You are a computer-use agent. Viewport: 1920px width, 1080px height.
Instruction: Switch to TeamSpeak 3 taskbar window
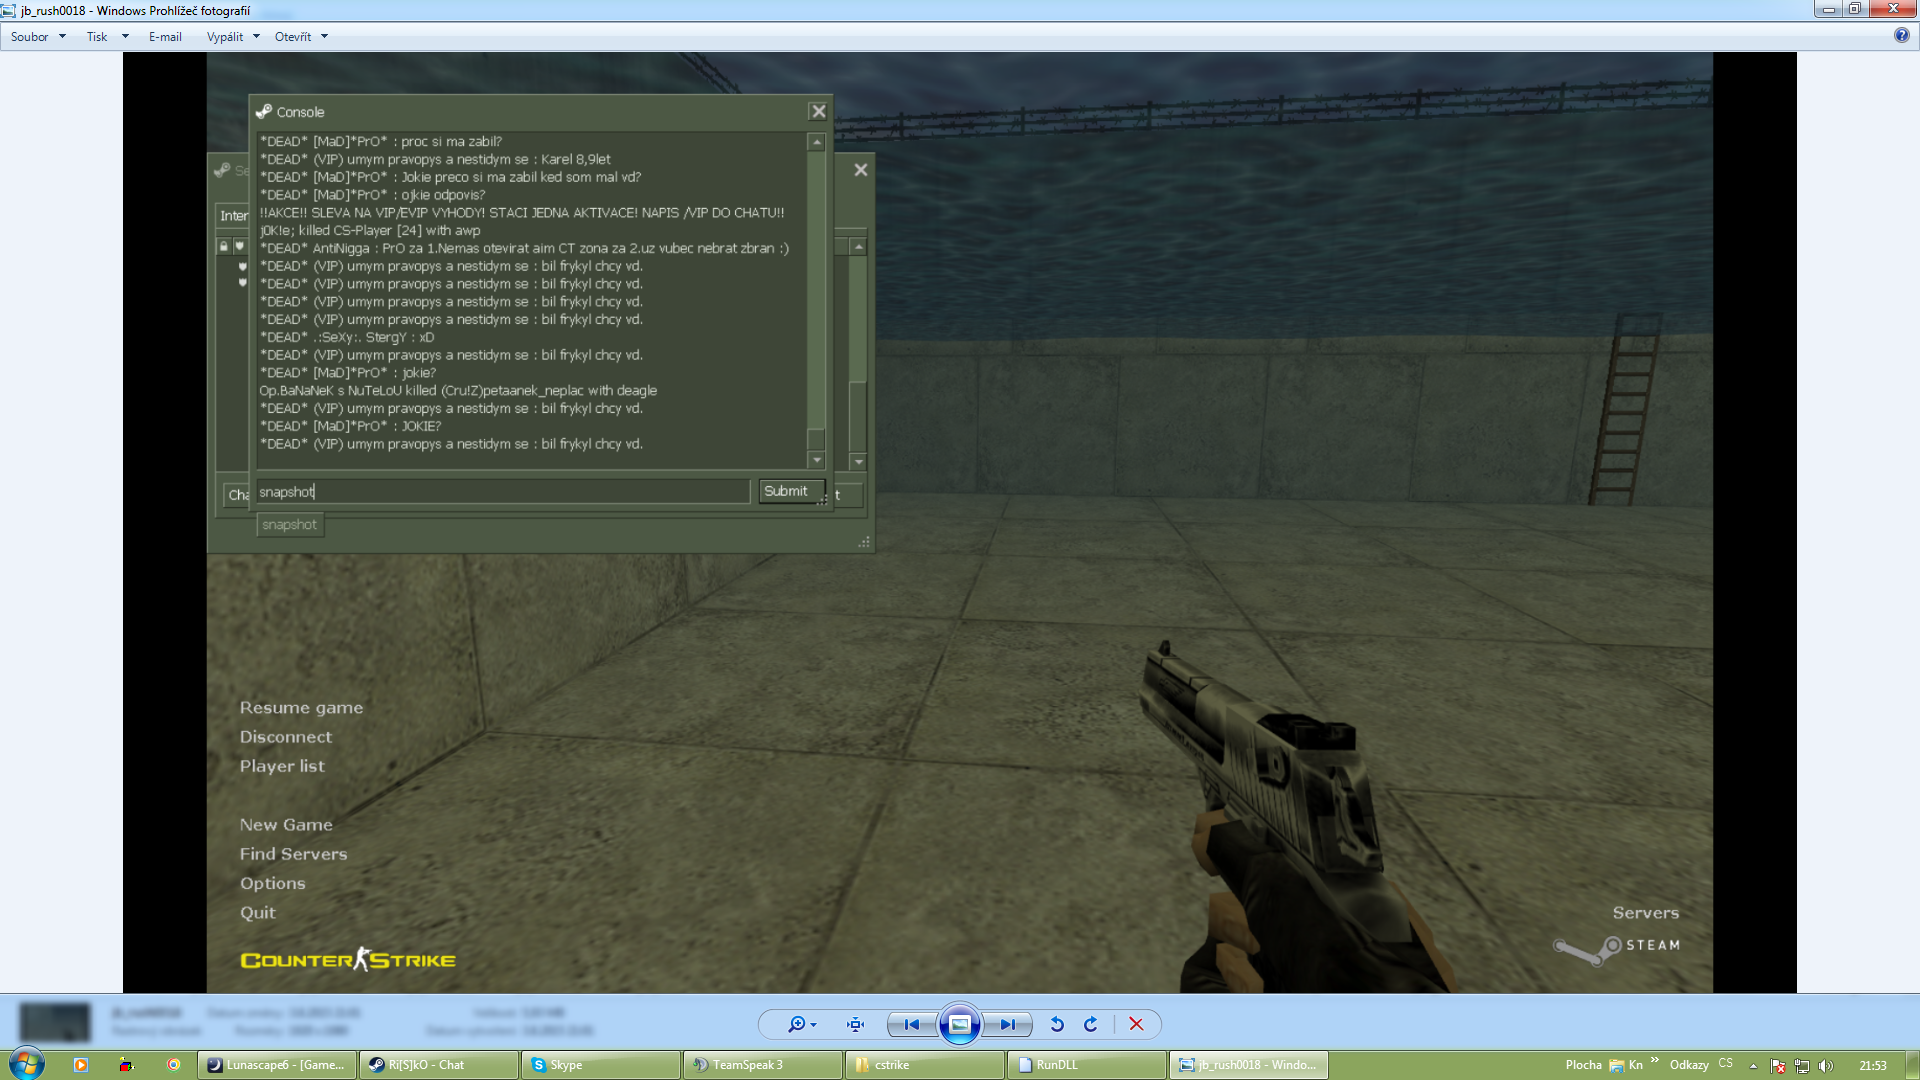[x=763, y=1065]
